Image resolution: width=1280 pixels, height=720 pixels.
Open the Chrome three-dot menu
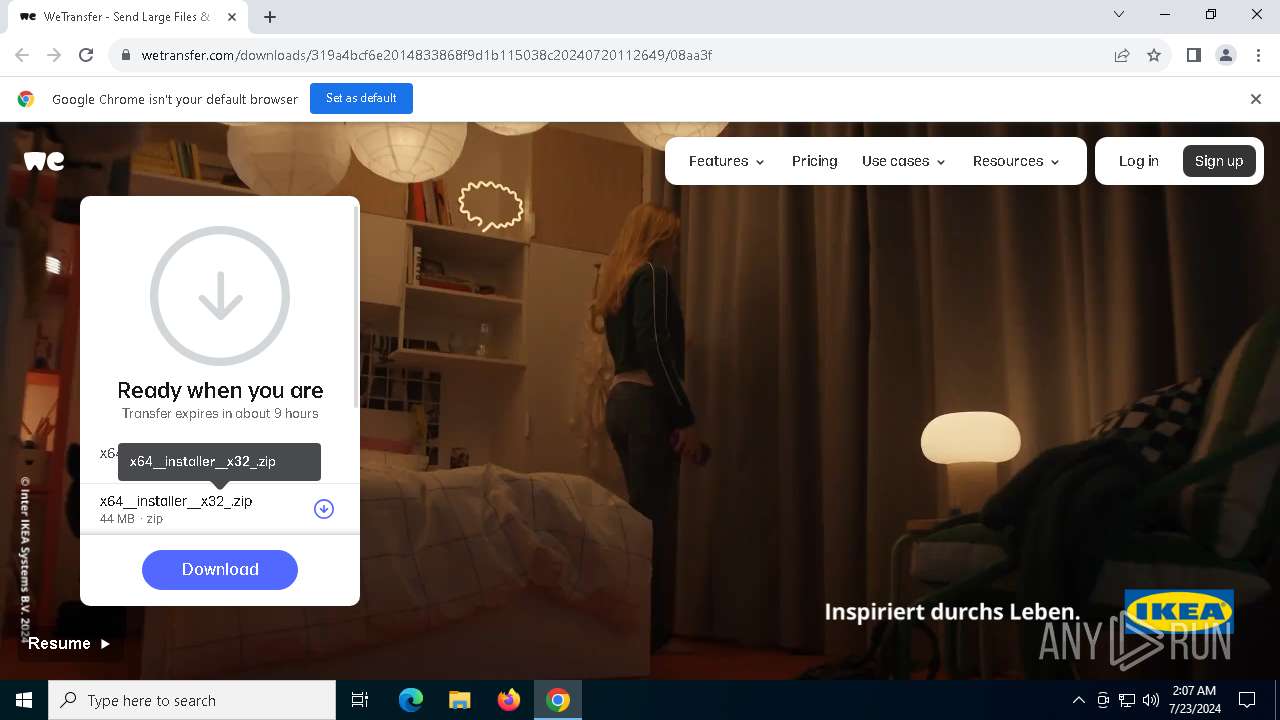click(1257, 55)
